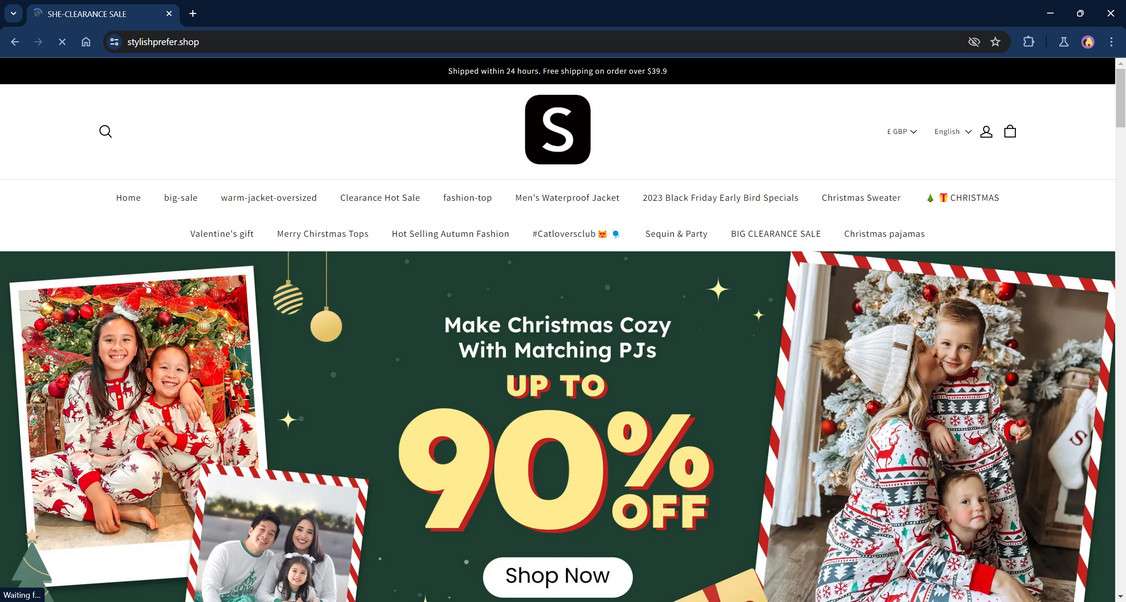Expand the £ GBP currency dropdown
Viewport: 1126px width, 602px height.
(x=902, y=131)
